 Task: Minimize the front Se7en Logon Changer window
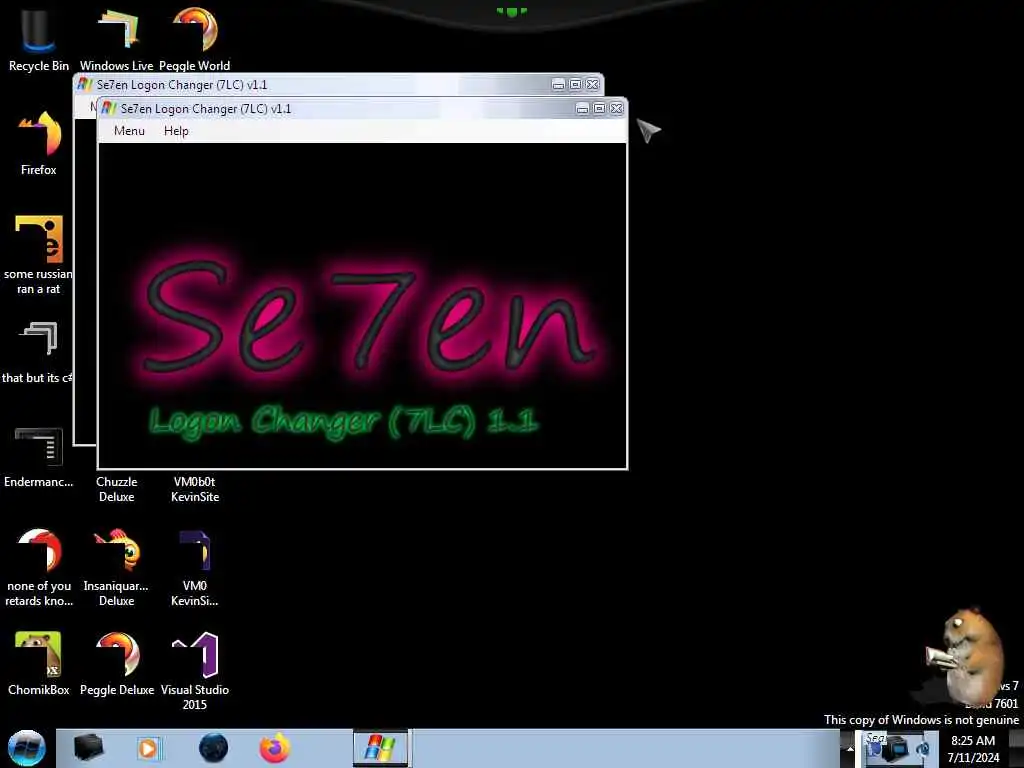pos(583,108)
